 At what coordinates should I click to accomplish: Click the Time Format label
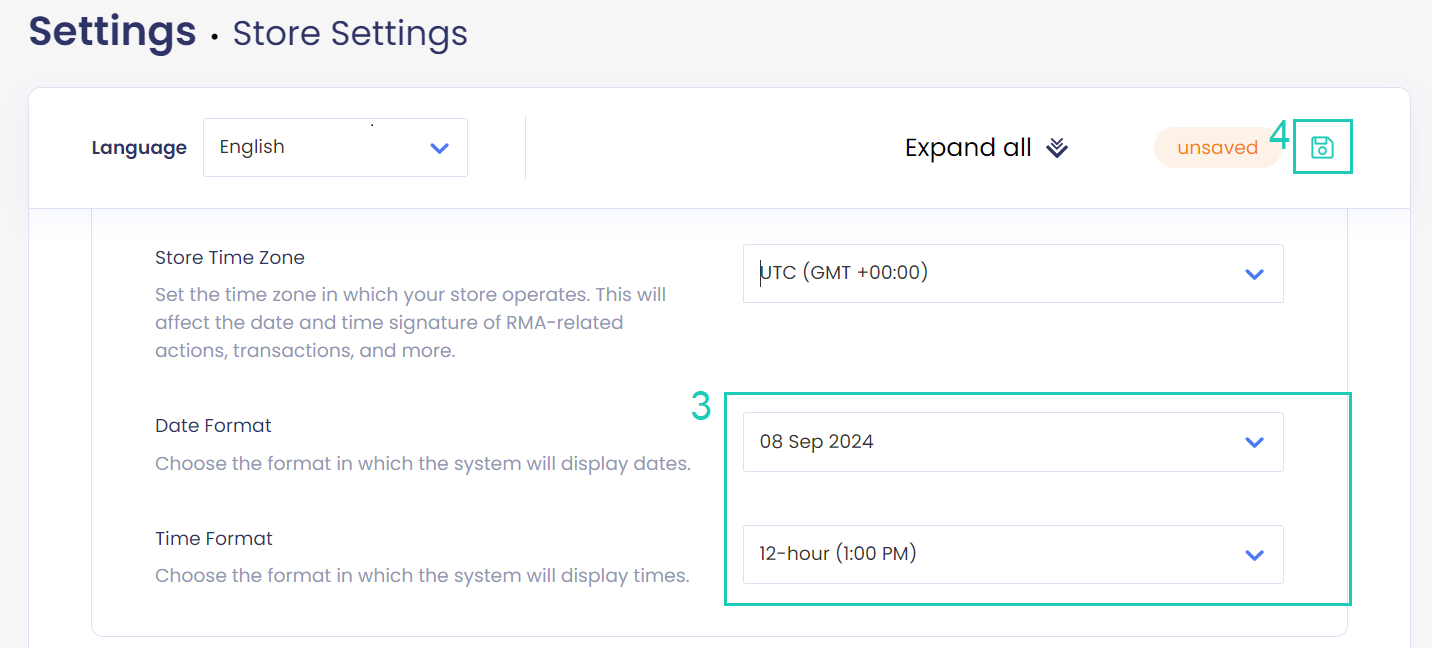214,538
